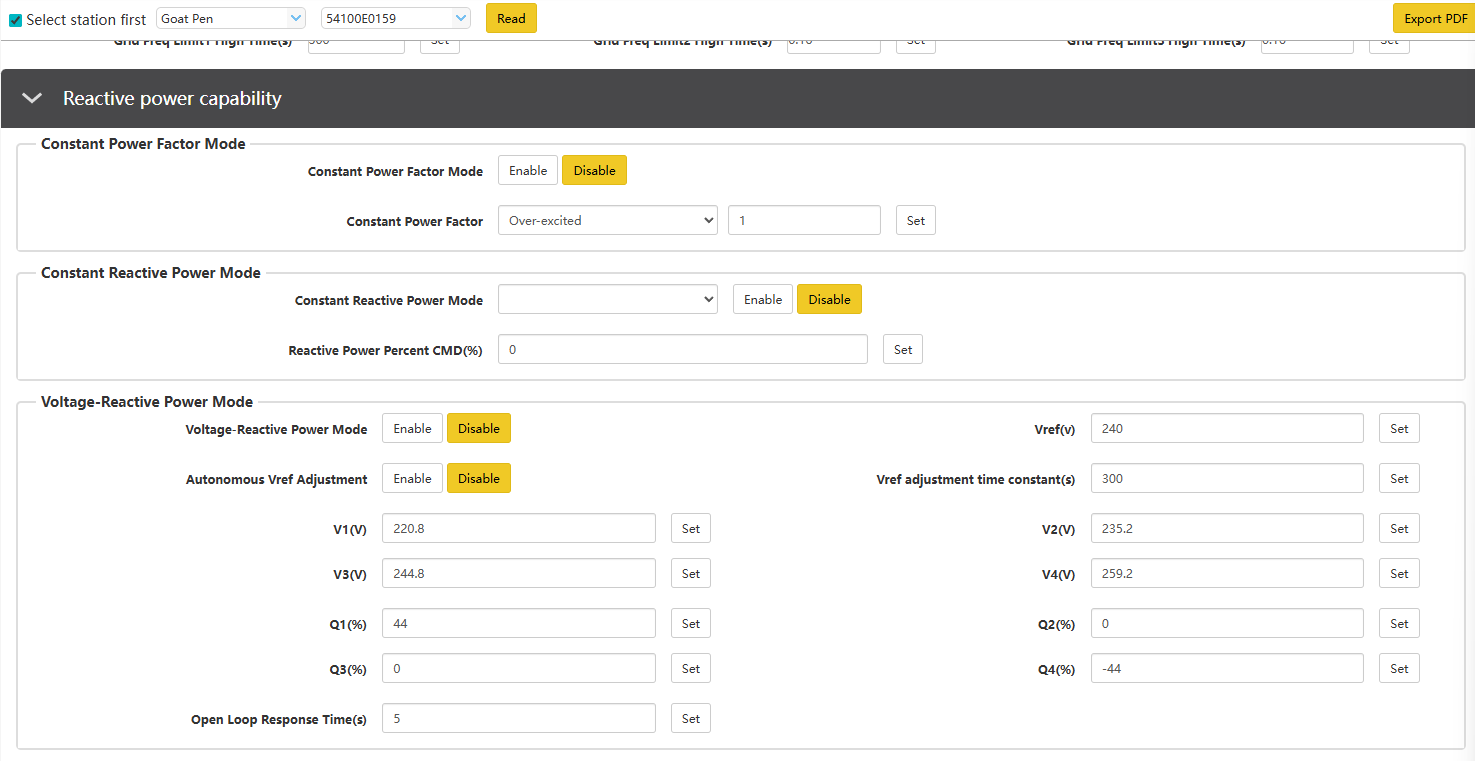Image resolution: width=1475 pixels, height=761 pixels.
Task: Click the Read button
Action: point(511,18)
